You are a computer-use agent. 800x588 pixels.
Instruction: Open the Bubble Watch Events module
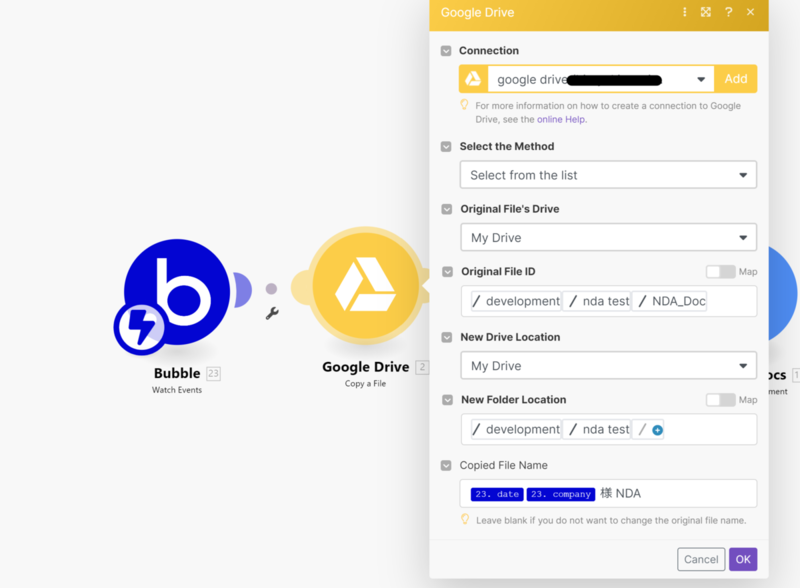point(177,293)
